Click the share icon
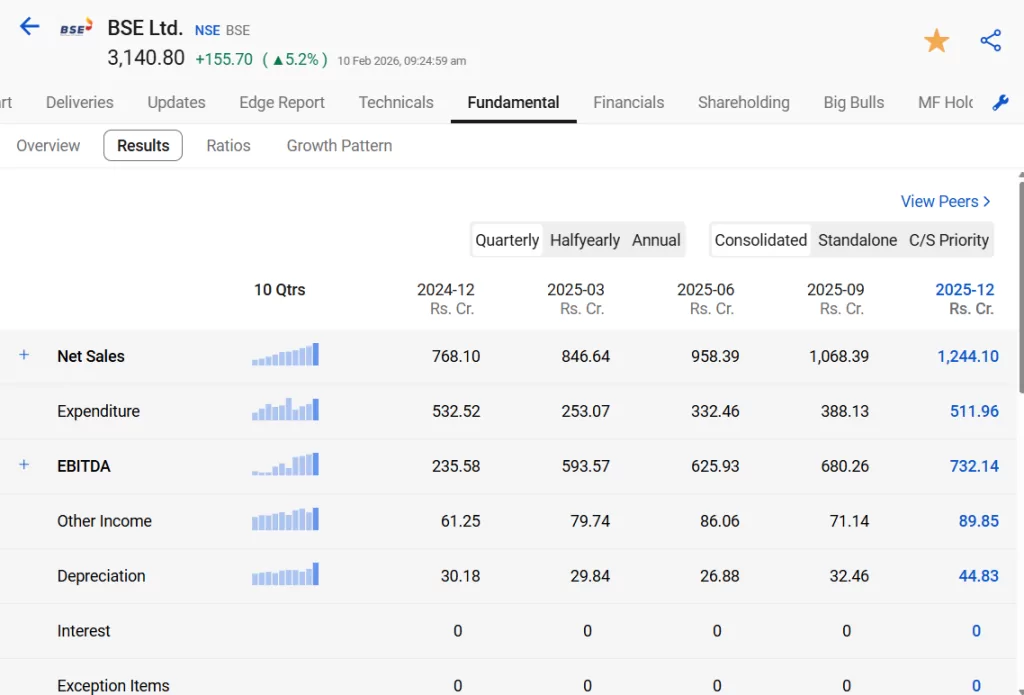The width and height of the screenshot is (1024, 695). (x=990, y=41)
